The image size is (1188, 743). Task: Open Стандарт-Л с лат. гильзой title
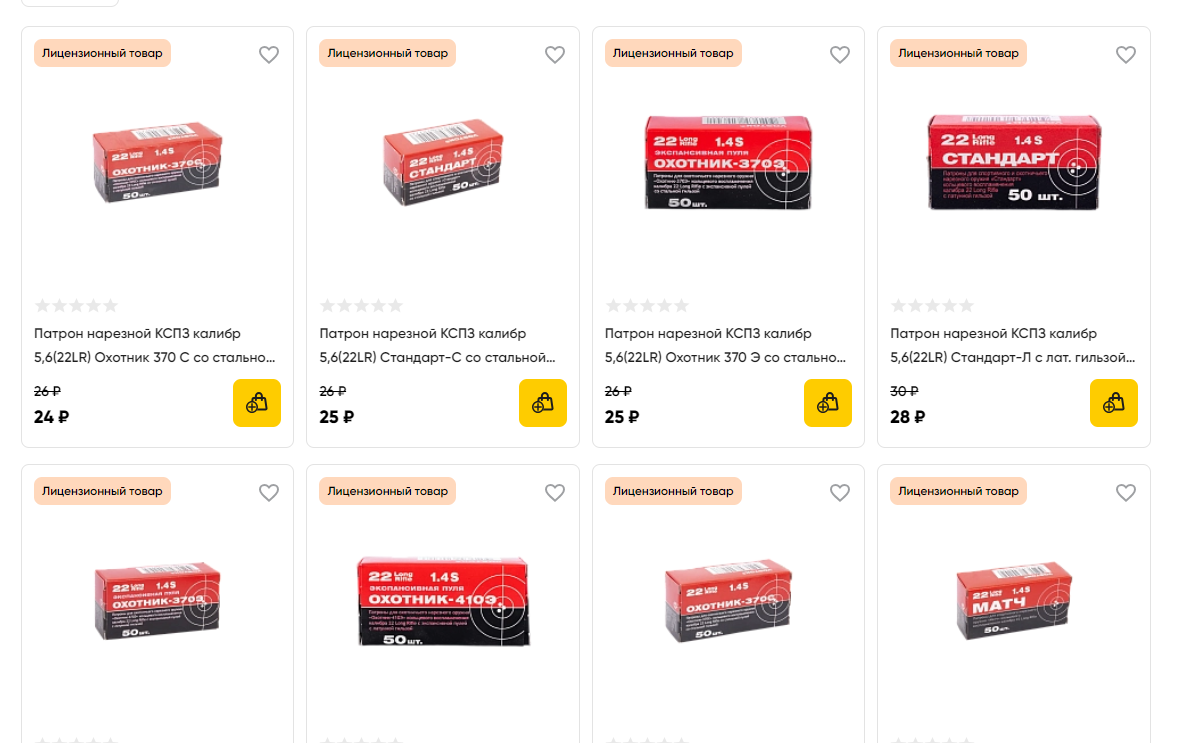pos(1012,345)
